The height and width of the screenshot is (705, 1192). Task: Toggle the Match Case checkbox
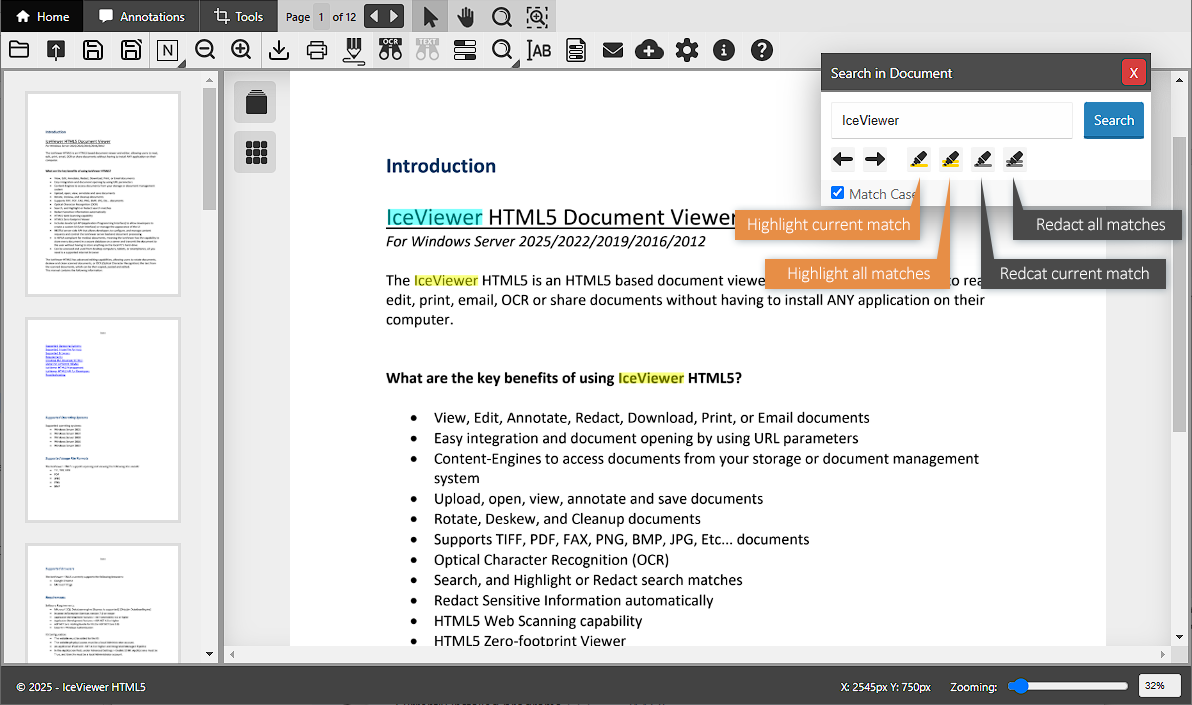click(x=838, y=193)
